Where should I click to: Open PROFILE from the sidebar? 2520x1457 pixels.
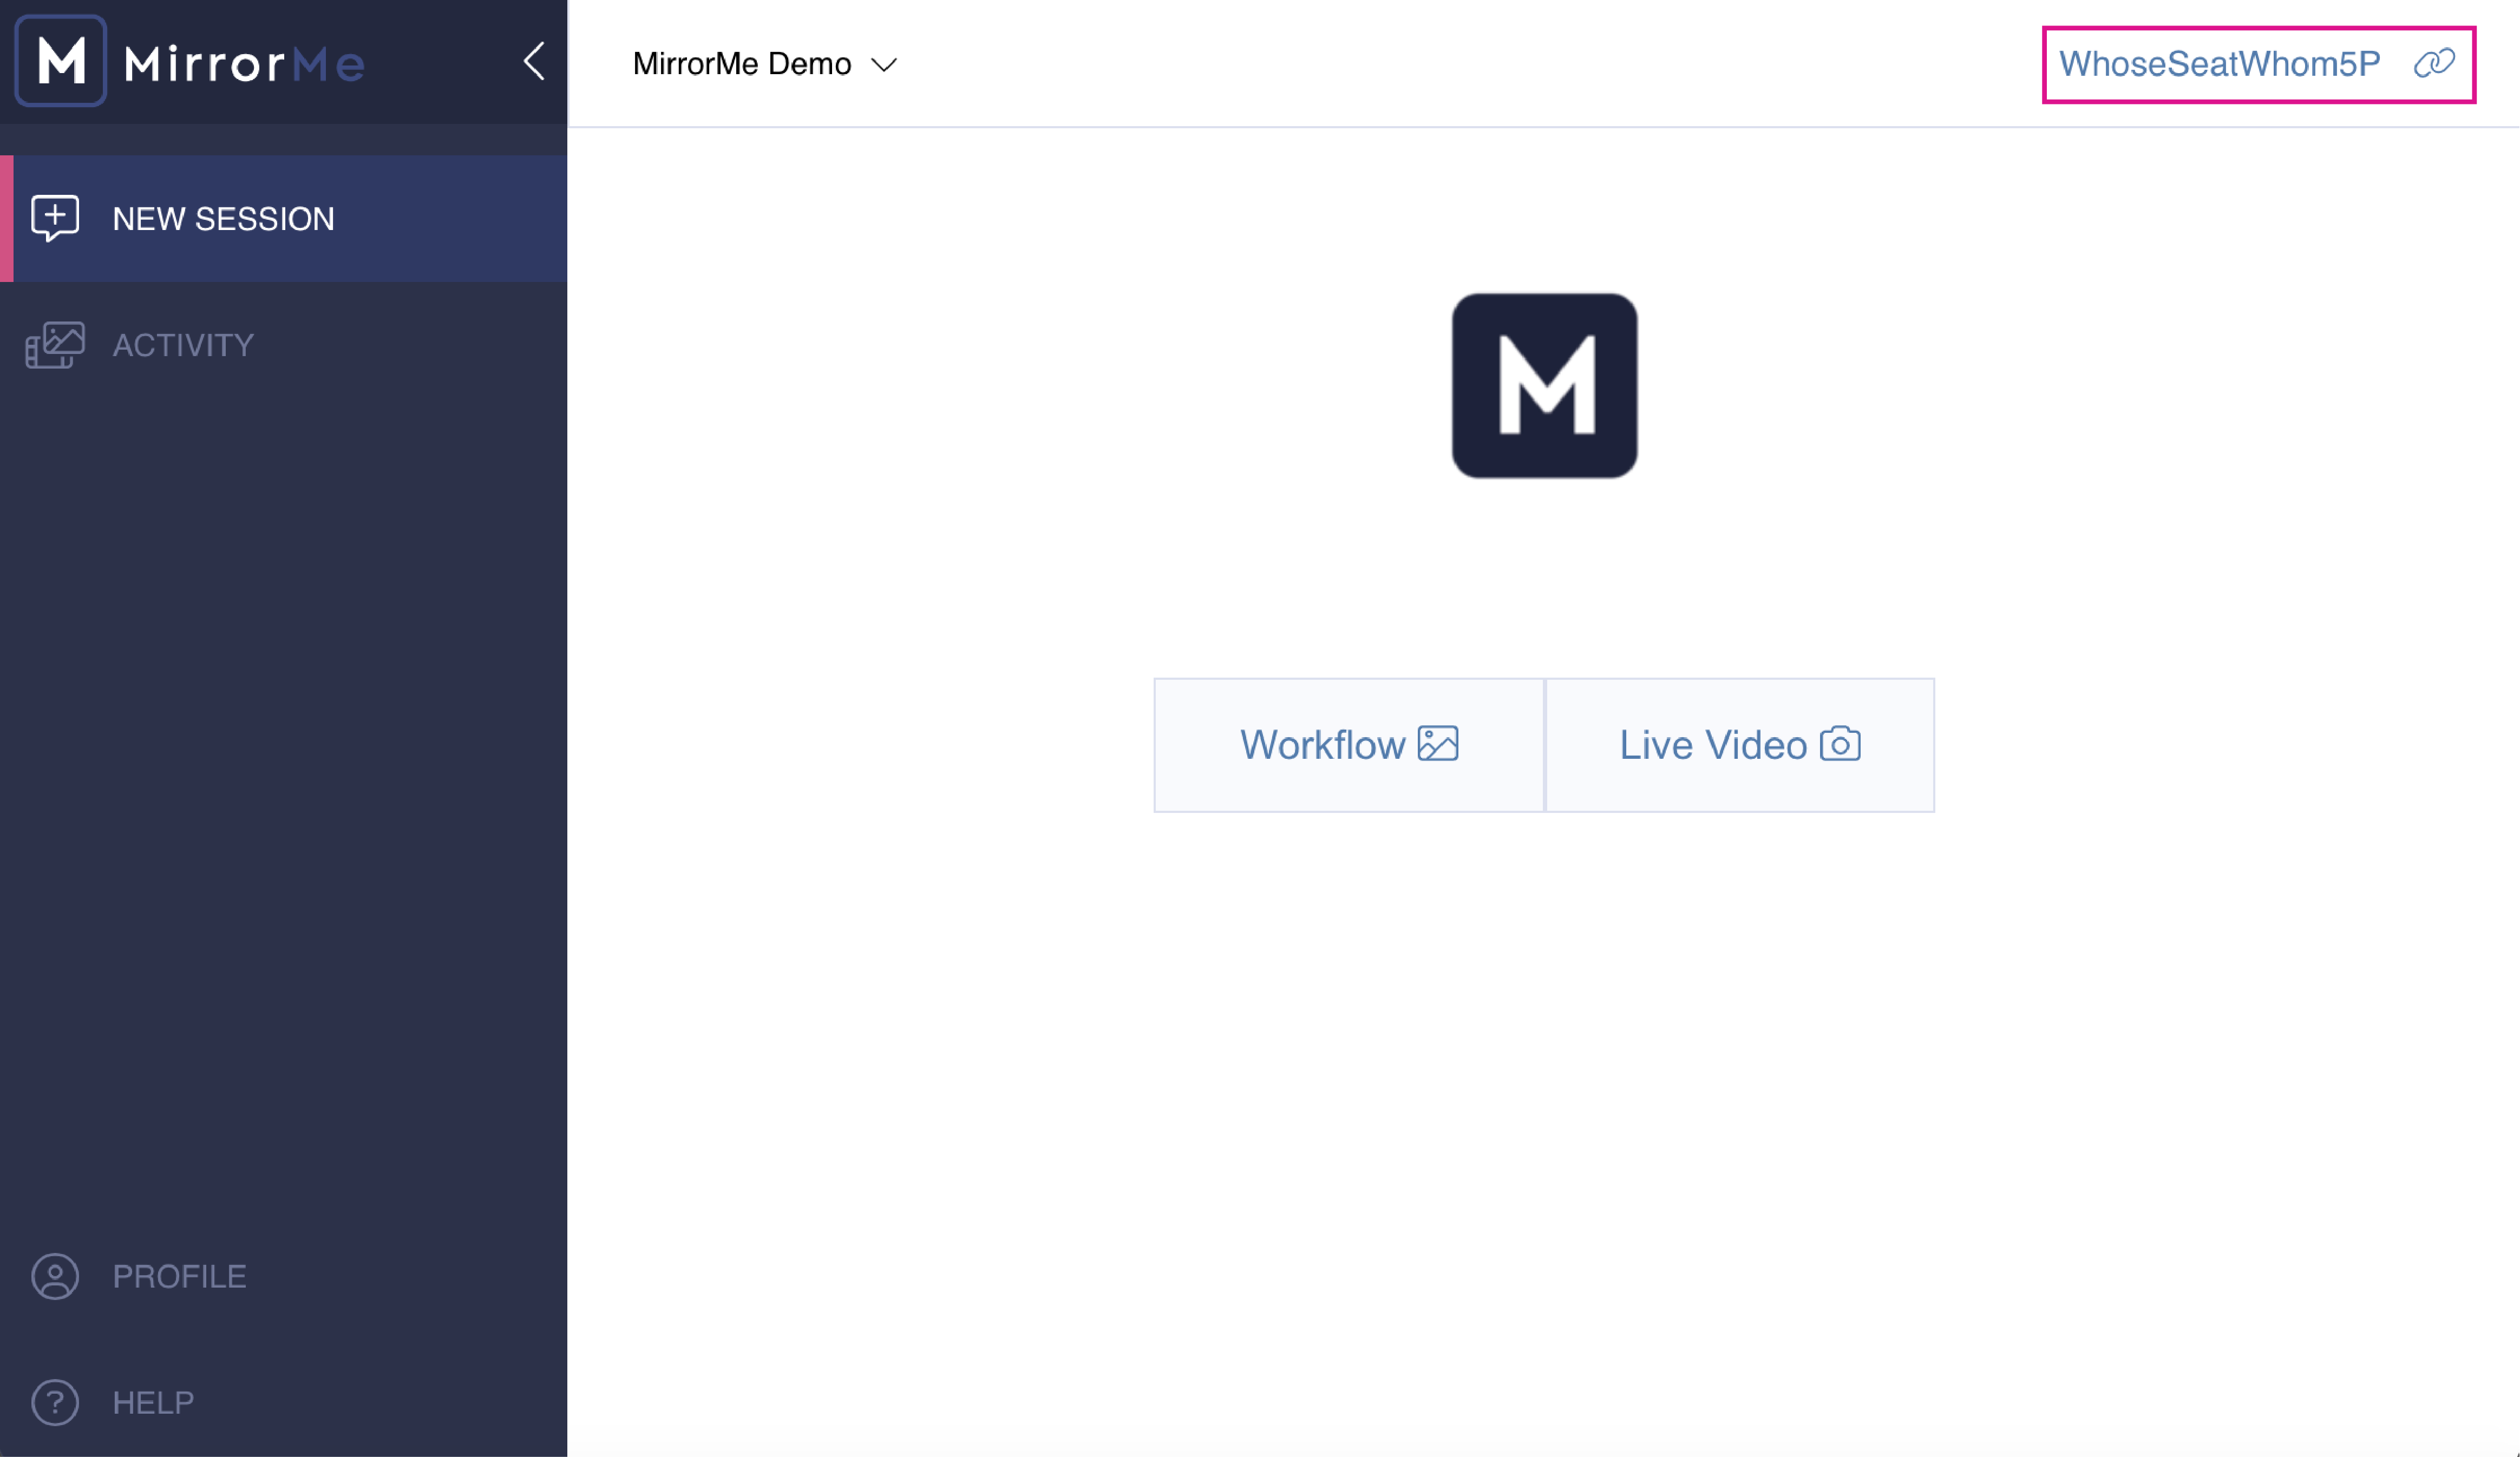[x=179, y=1275]
